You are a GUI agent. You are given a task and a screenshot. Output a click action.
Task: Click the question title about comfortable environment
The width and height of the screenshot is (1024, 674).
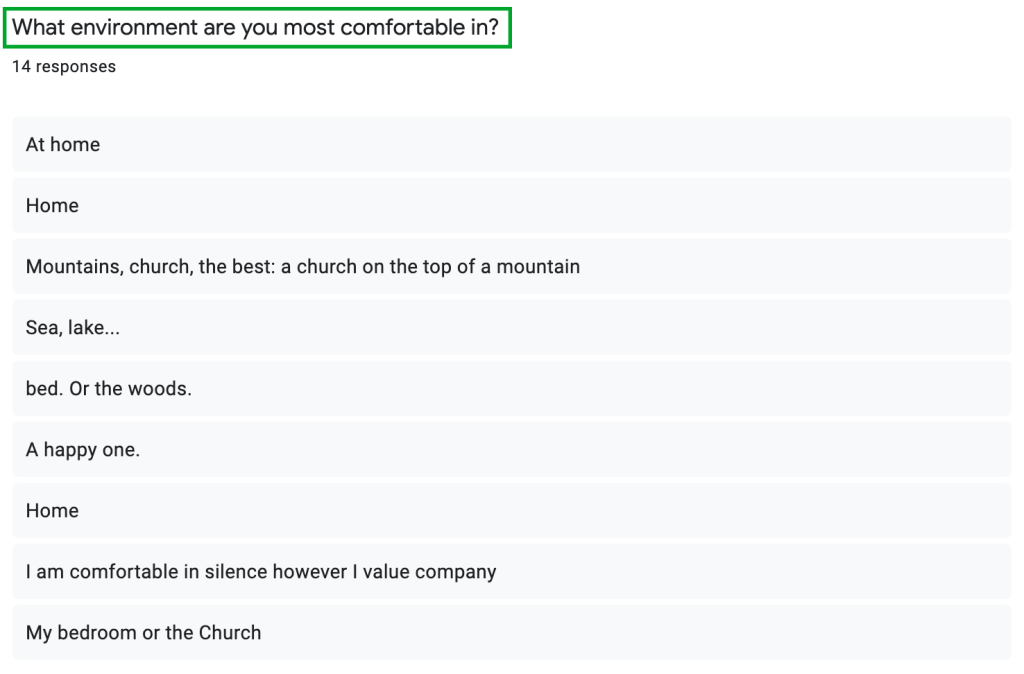click(x=255, y=28)
